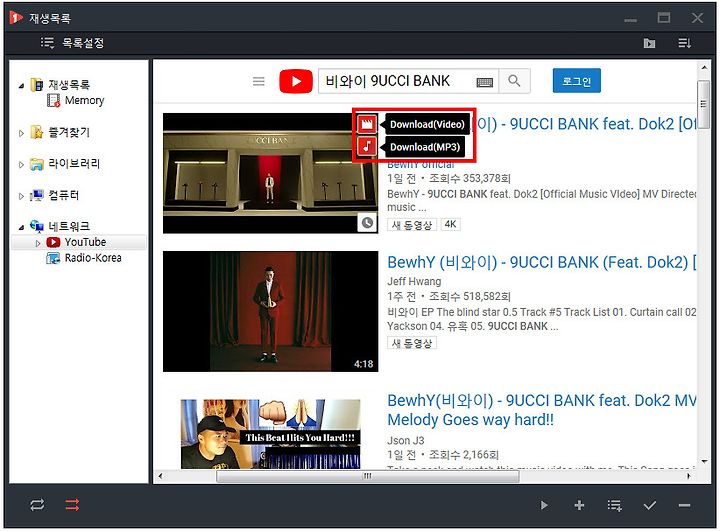This screenshot has height=531, width=720.
Task: Click the 4K badge on first result
Action: [450, 224]
